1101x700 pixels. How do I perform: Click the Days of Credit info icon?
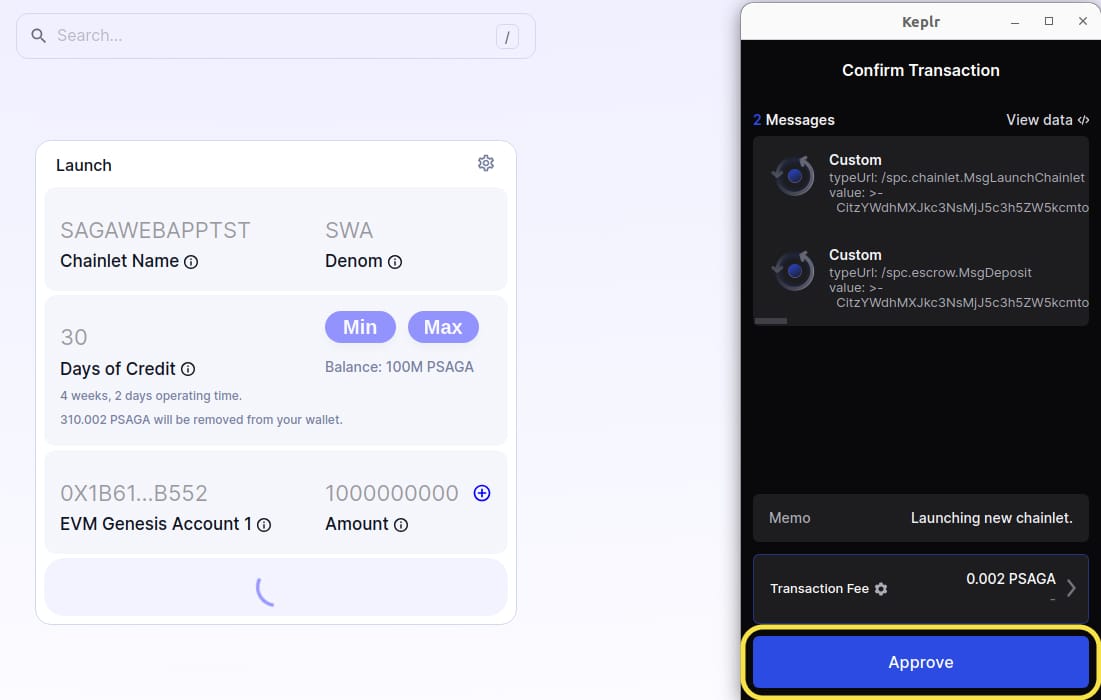tap(187, 369)
